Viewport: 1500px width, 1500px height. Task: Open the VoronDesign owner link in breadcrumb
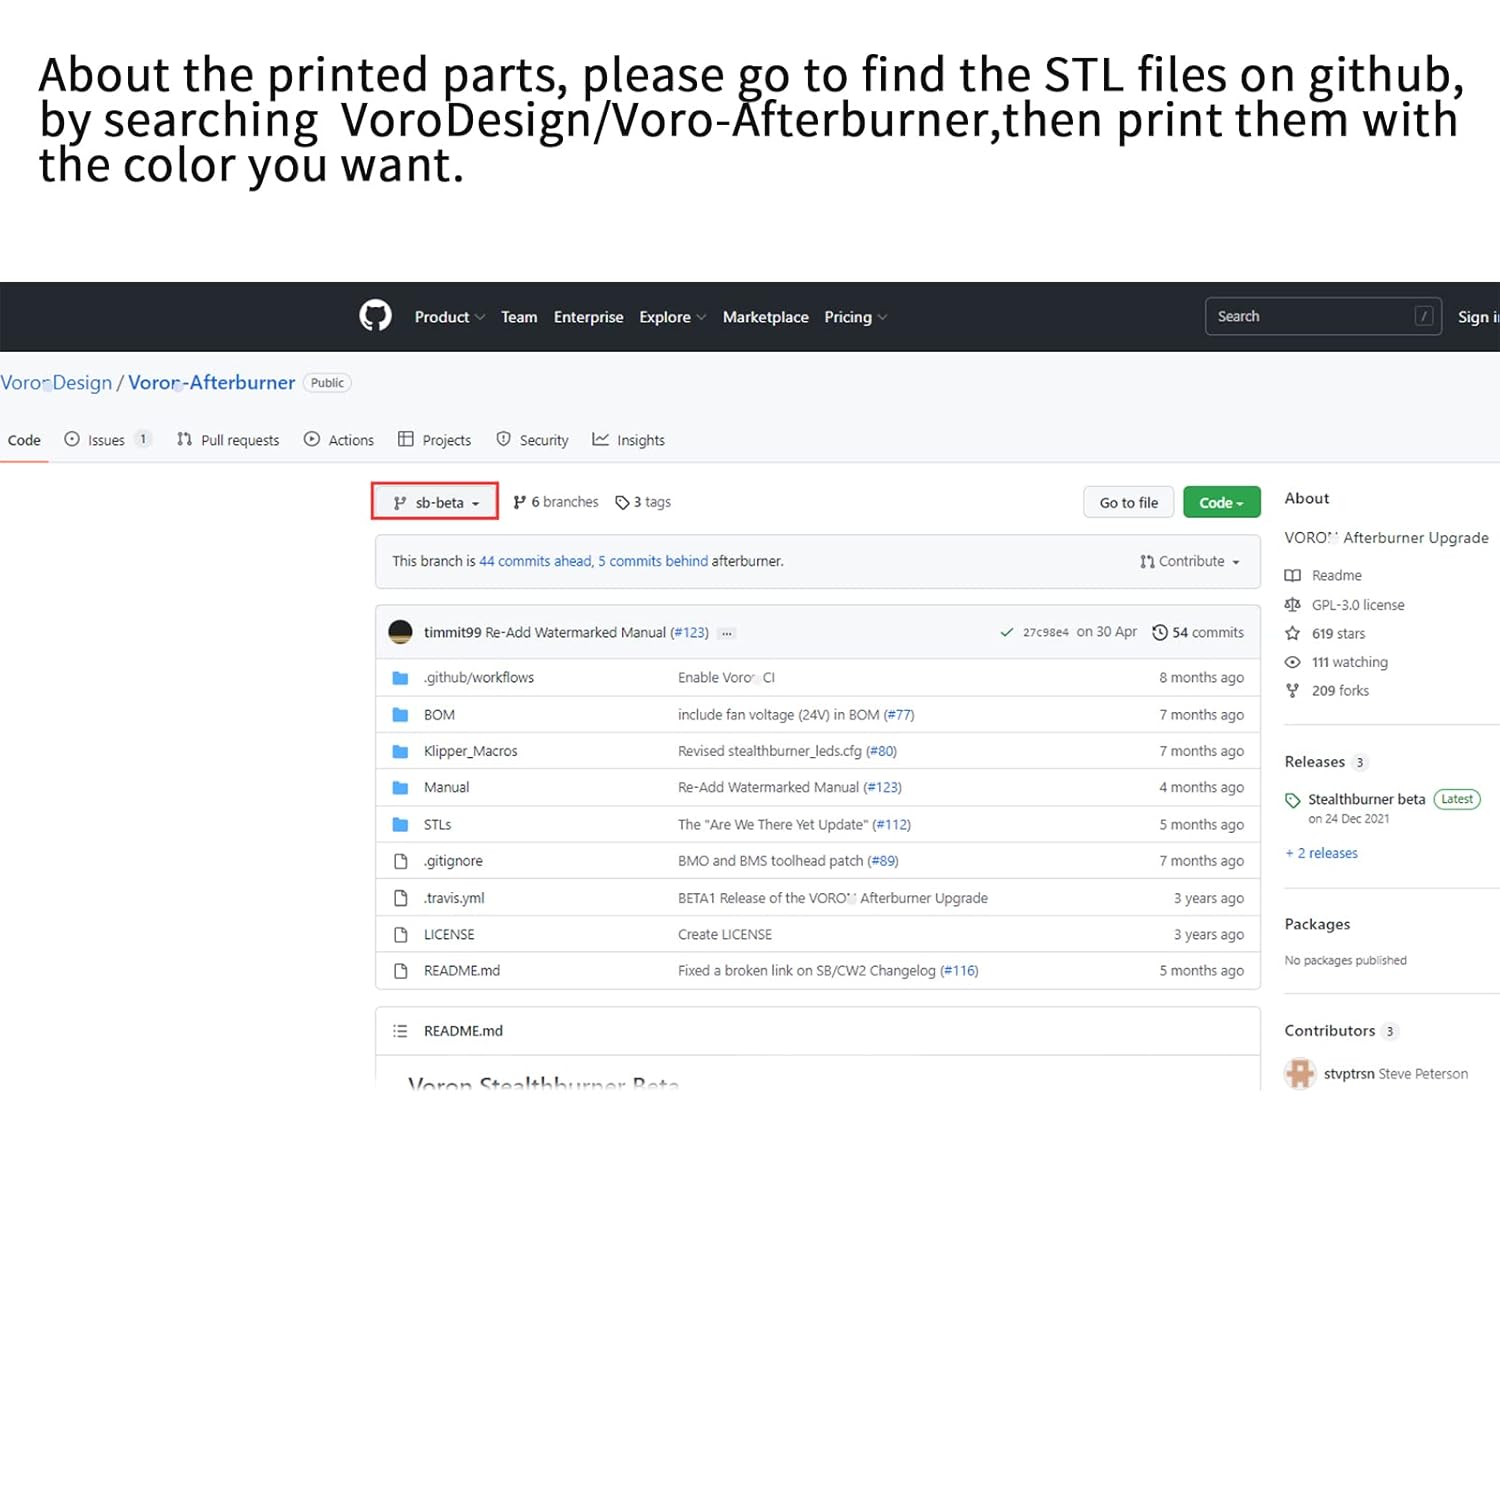[x=56, y=383]
